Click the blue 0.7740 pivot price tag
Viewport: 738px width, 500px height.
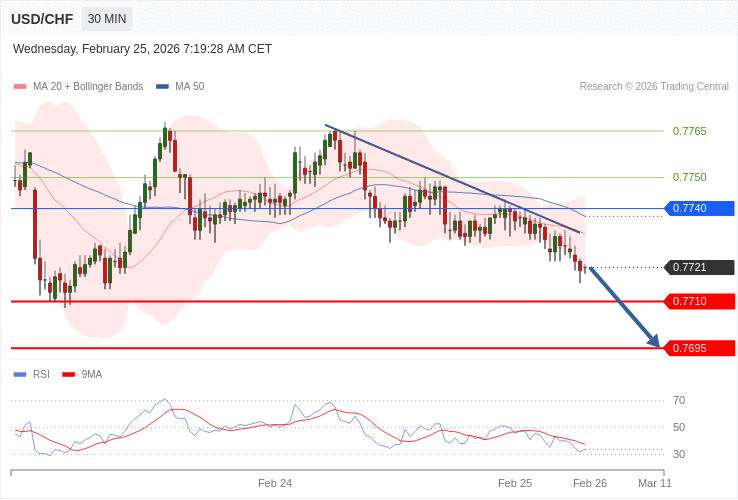pyautogui.click(x=699, y=209)
